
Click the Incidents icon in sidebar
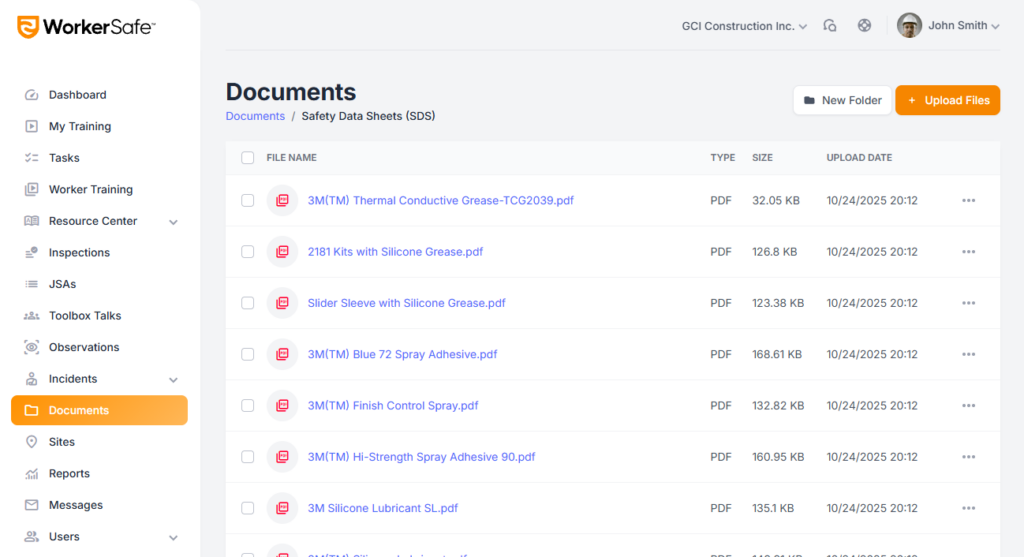pos(31,379)
